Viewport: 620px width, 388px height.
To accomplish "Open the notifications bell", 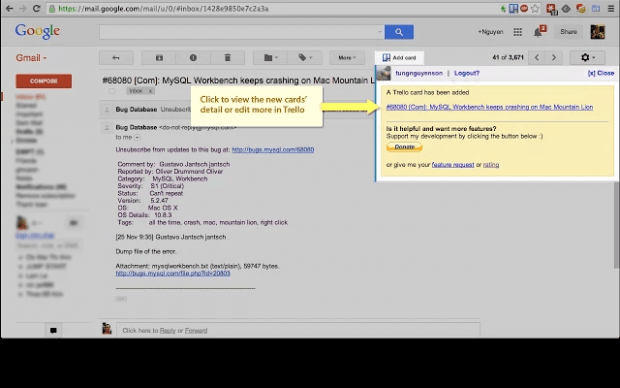I will pyautogui.click(x=538, y=32).
